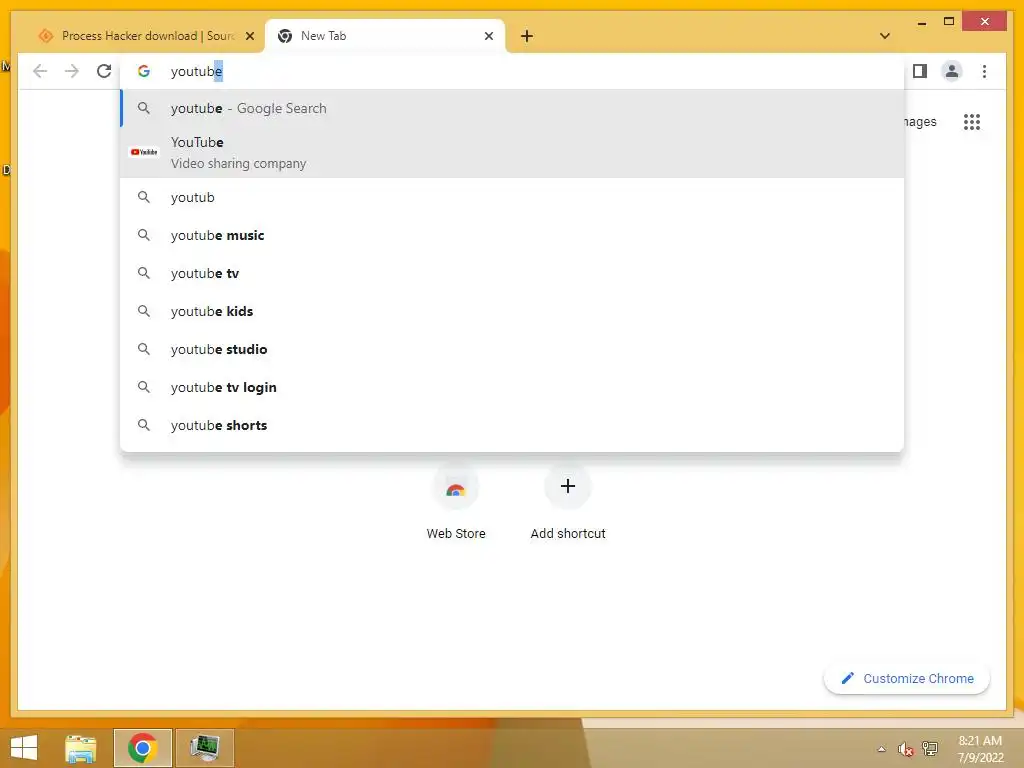The width and height of the screenshot is (1024, 768).
Task: Minimize the Chrome window
Action: tap(921, 22)
